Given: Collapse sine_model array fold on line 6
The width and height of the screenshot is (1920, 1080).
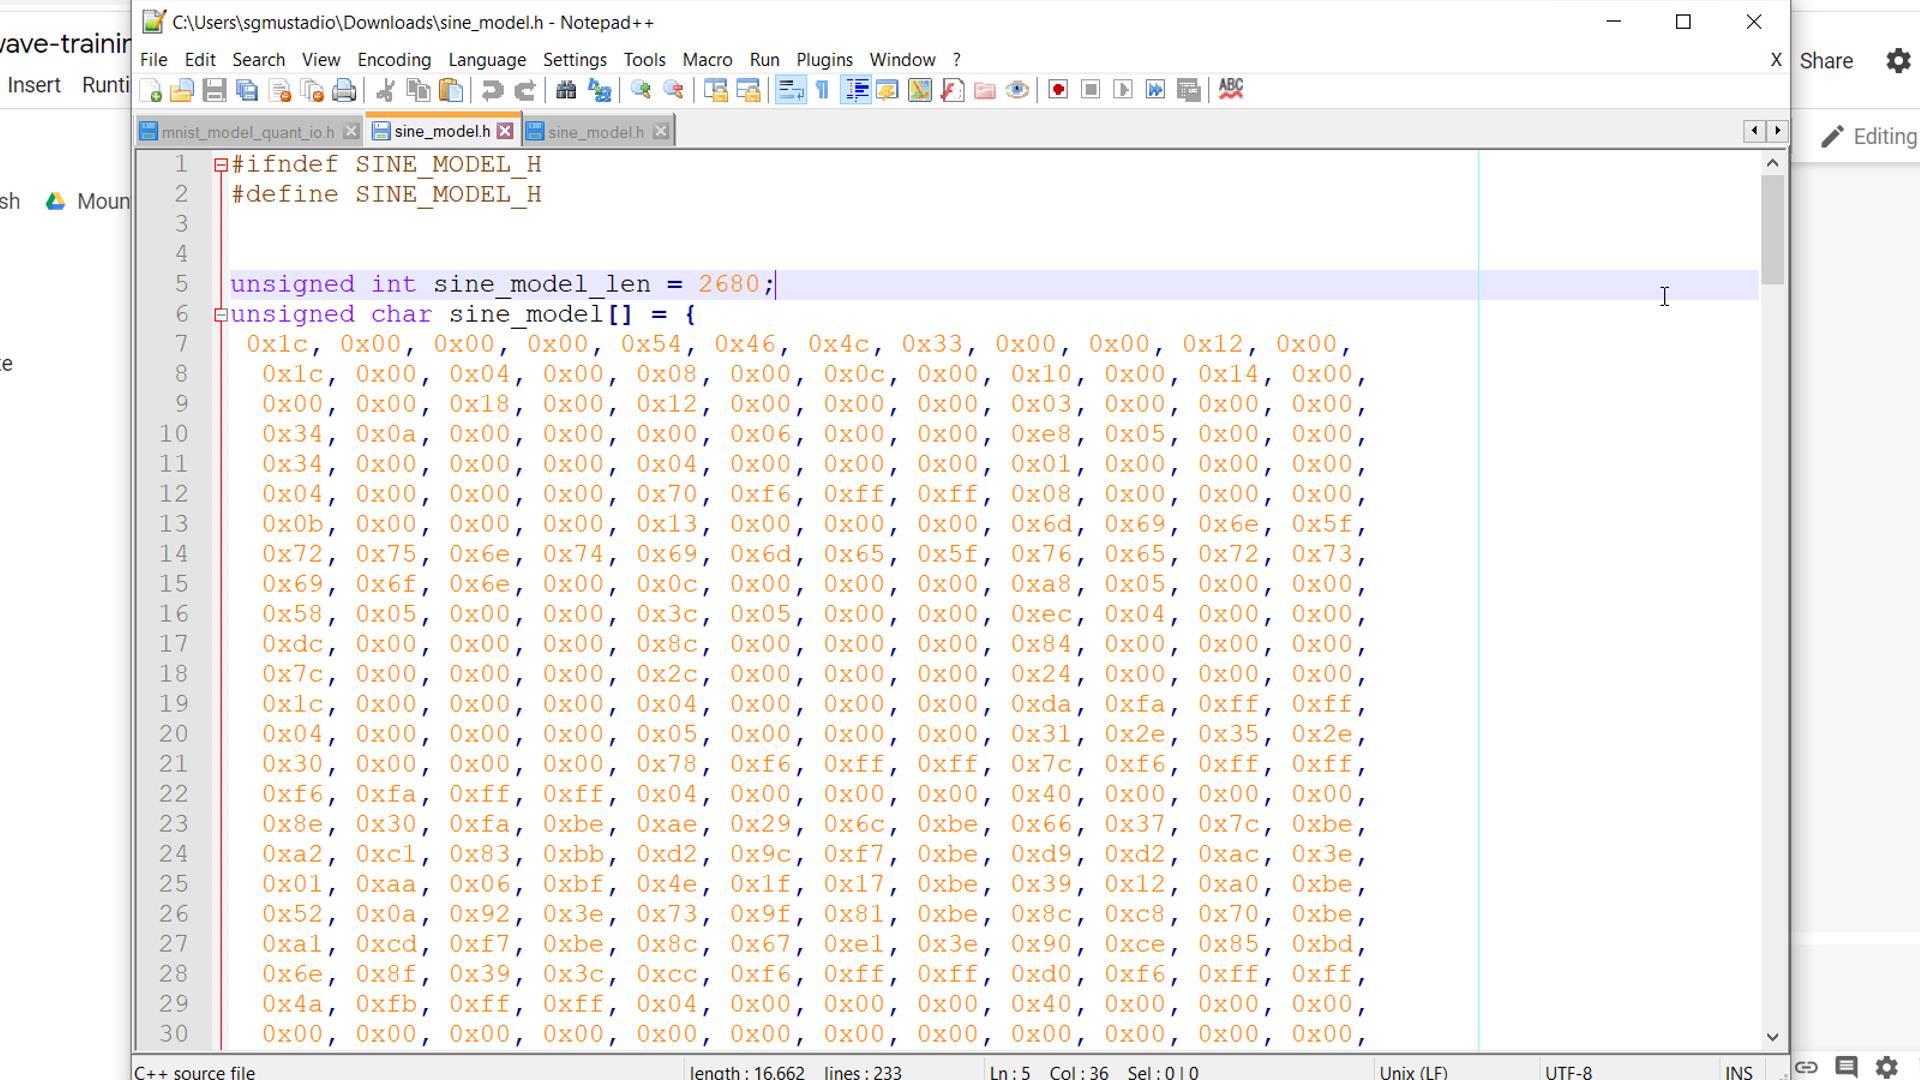Looking at the screenshot, I should 221,315.
